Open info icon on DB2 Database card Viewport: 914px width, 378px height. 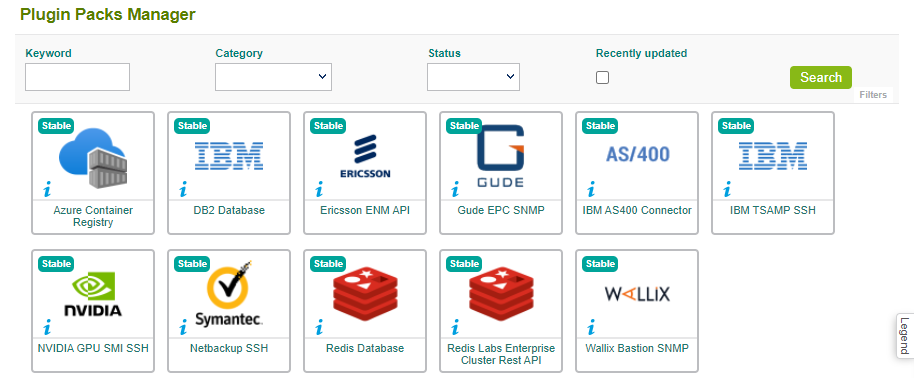[x=184, y=189]
